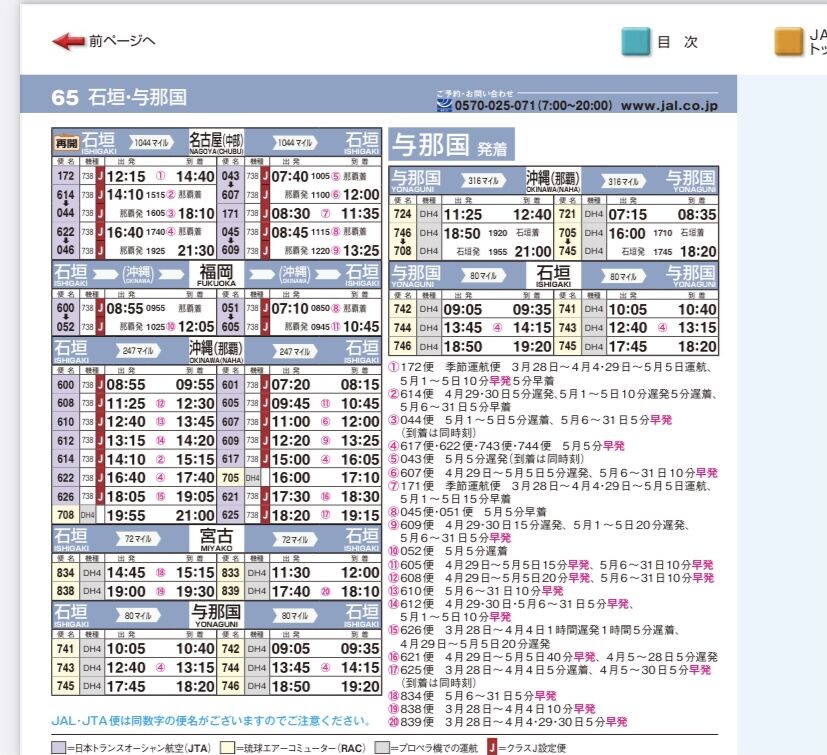This screenshot has width=827, height=755.
Task: Click the red back arrow icon
Action: (x=69, y=41)
